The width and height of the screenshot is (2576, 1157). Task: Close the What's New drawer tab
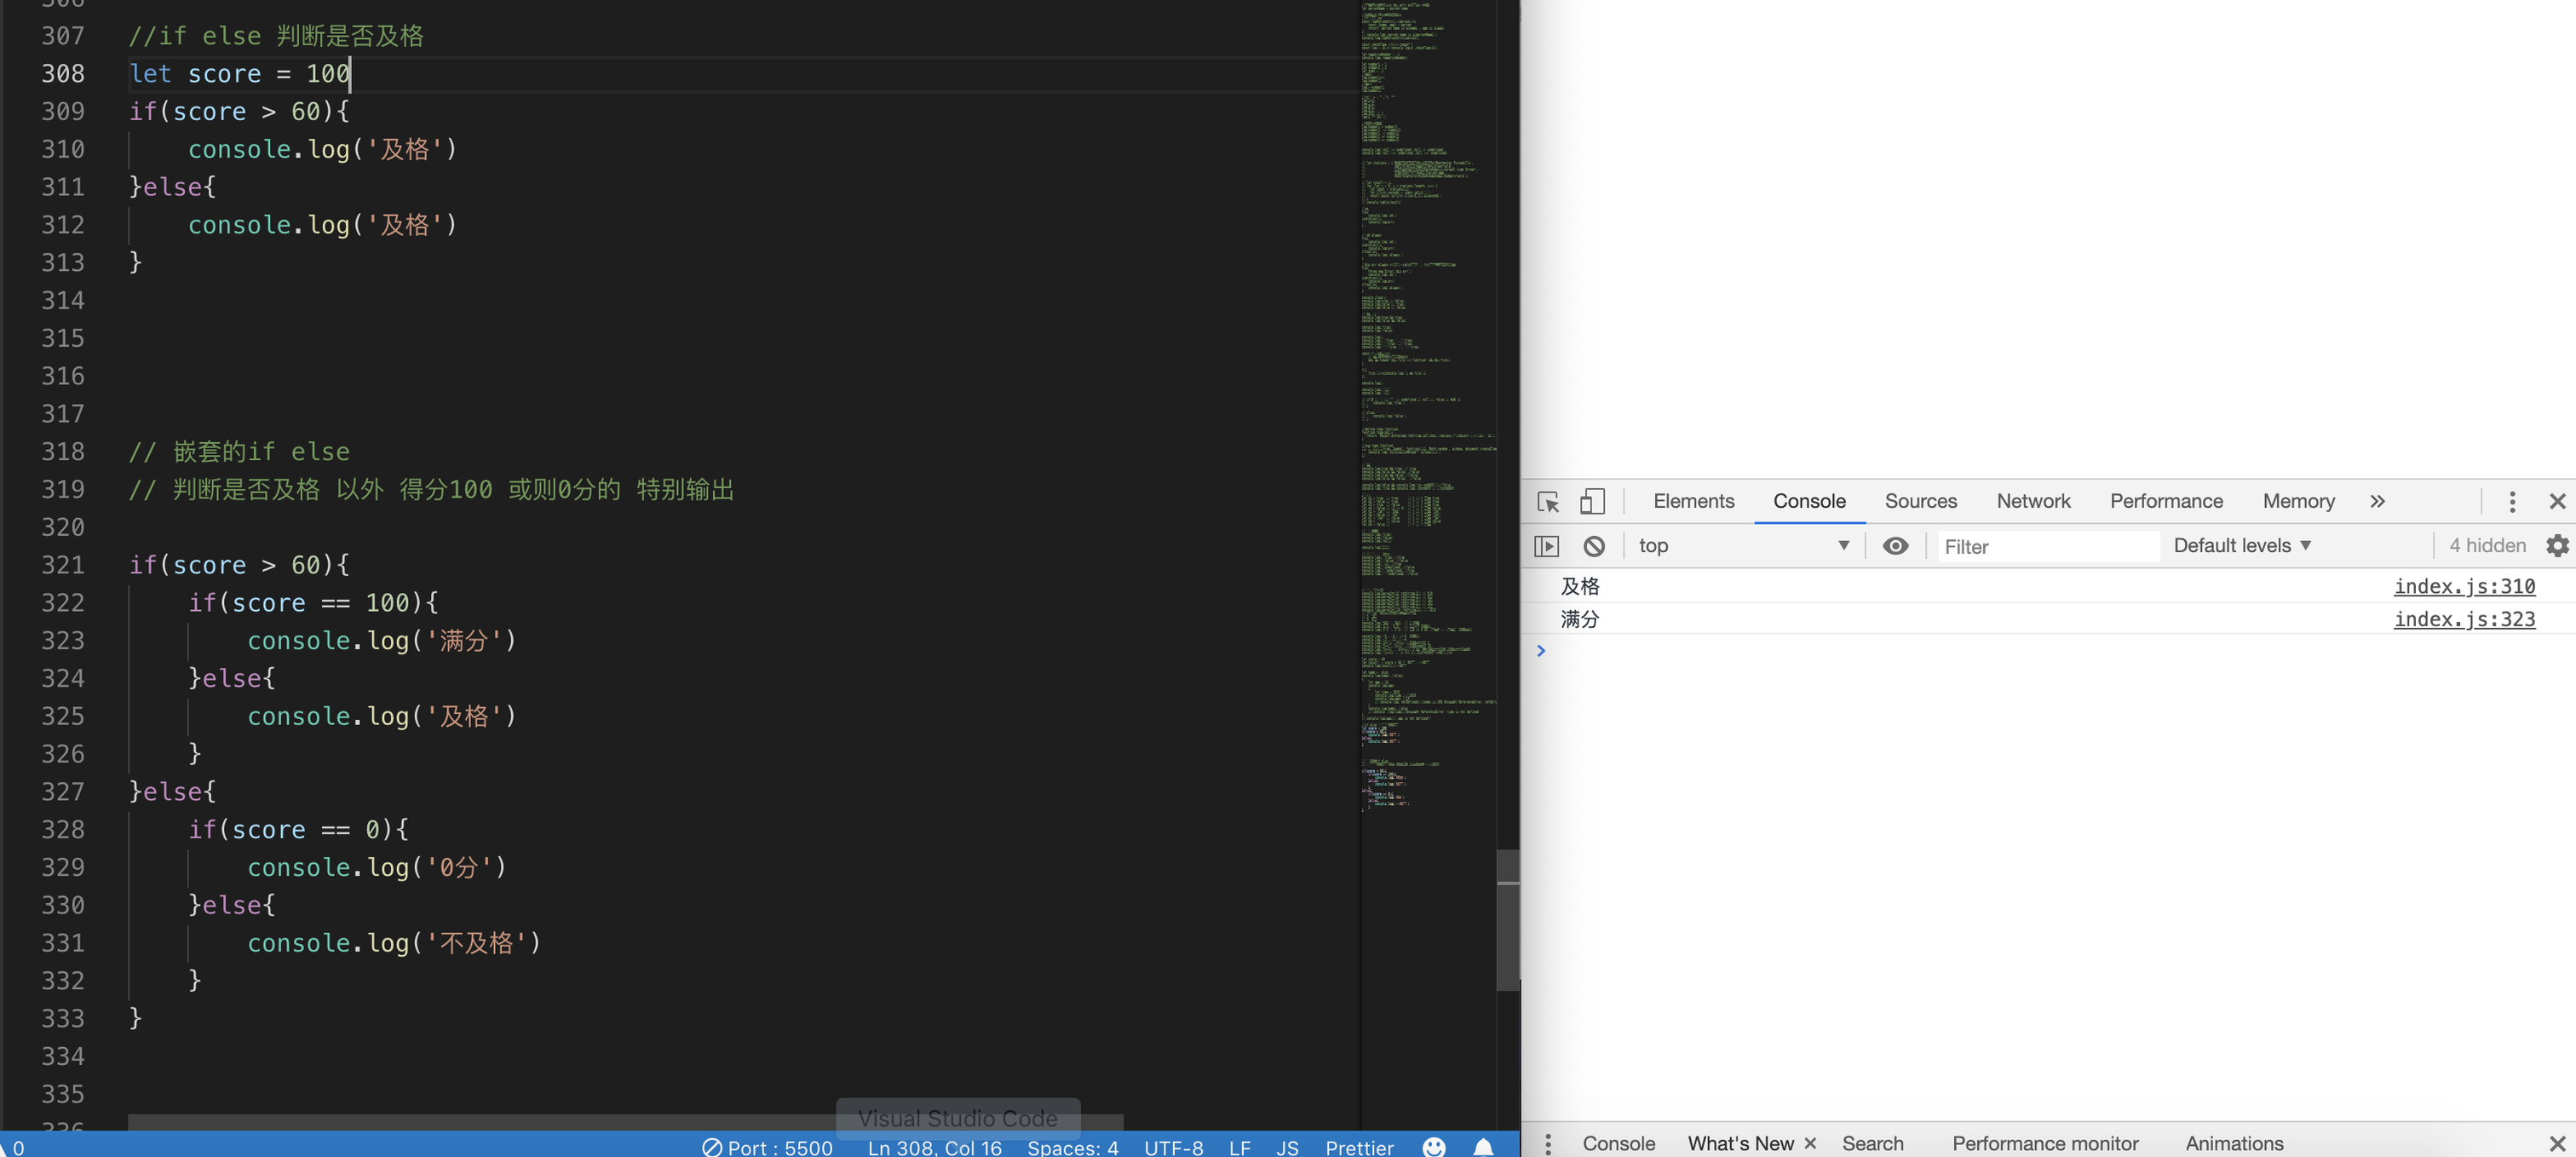1809,1143
